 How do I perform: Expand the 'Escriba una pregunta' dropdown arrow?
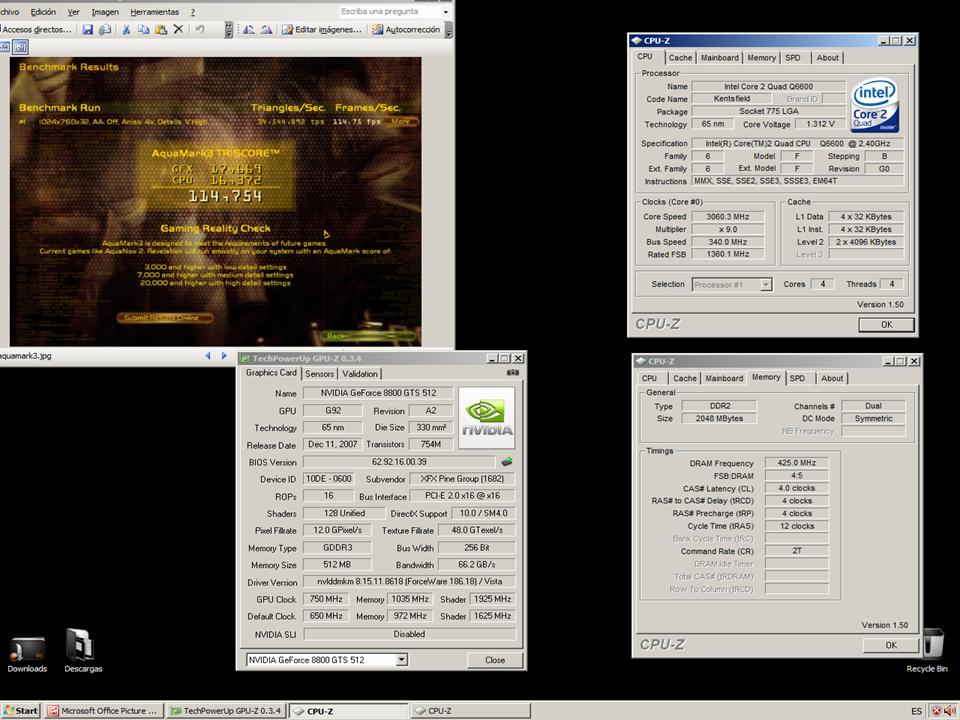(445, 12)
